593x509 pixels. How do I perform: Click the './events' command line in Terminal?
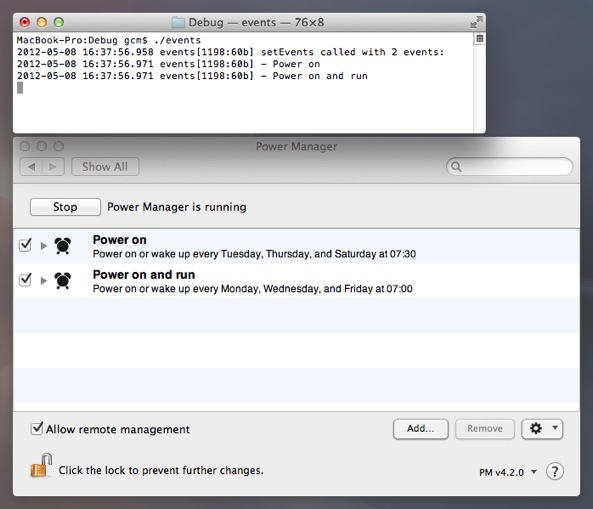[109, 40]
